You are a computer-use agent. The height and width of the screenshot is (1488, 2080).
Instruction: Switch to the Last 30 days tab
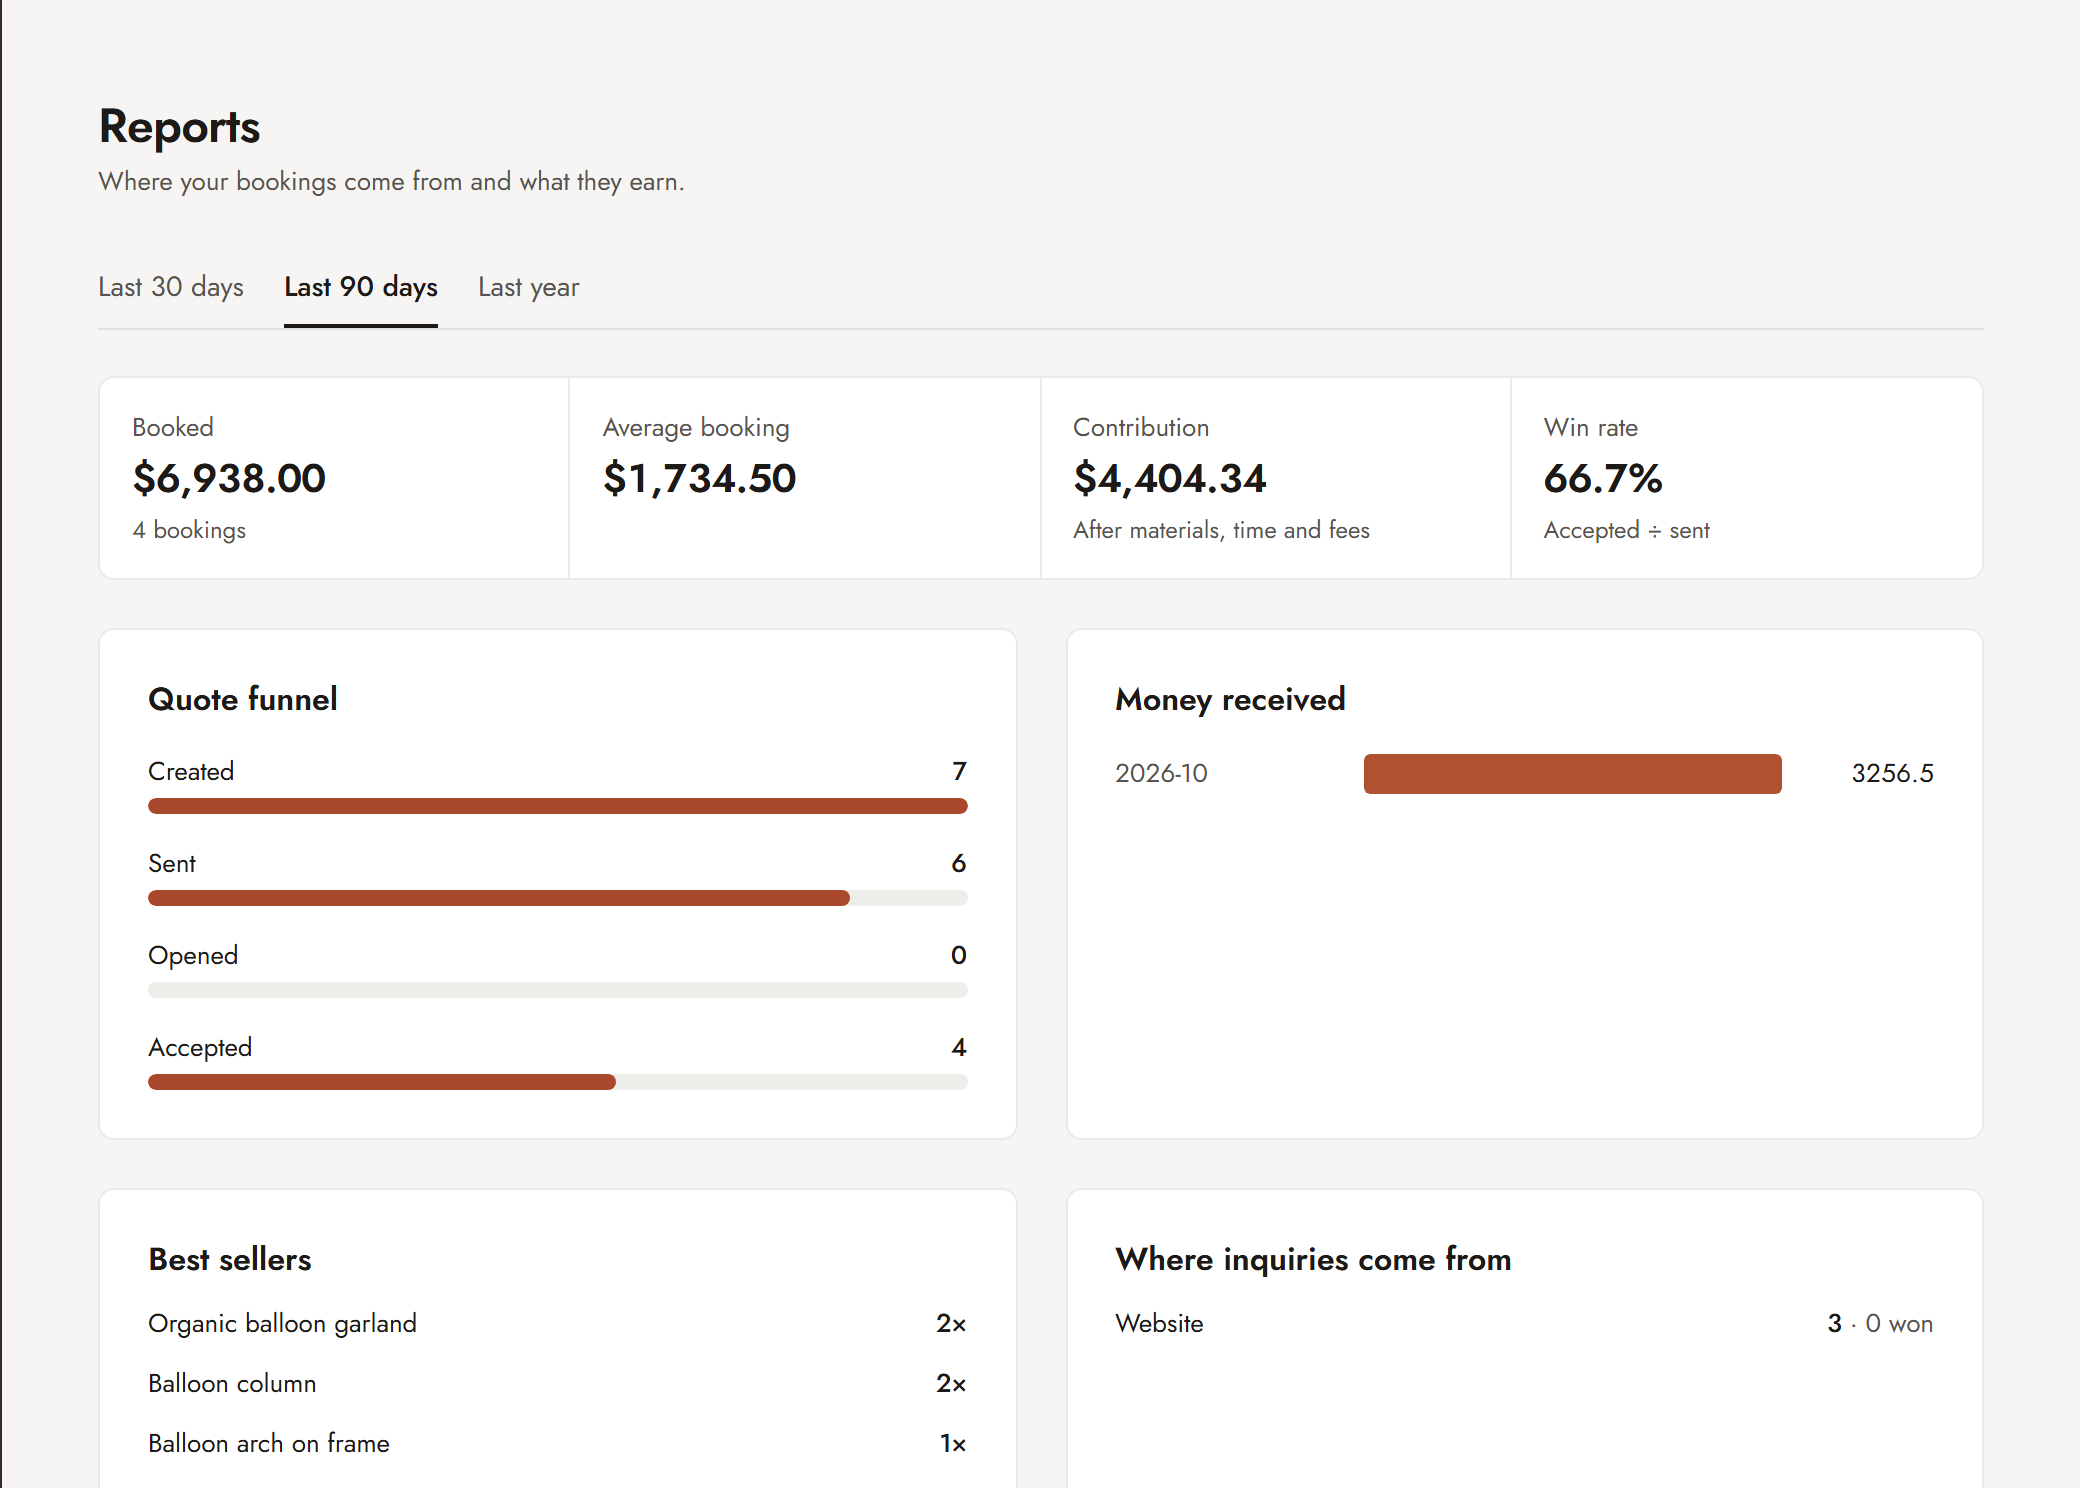click(x=171, y=287)
